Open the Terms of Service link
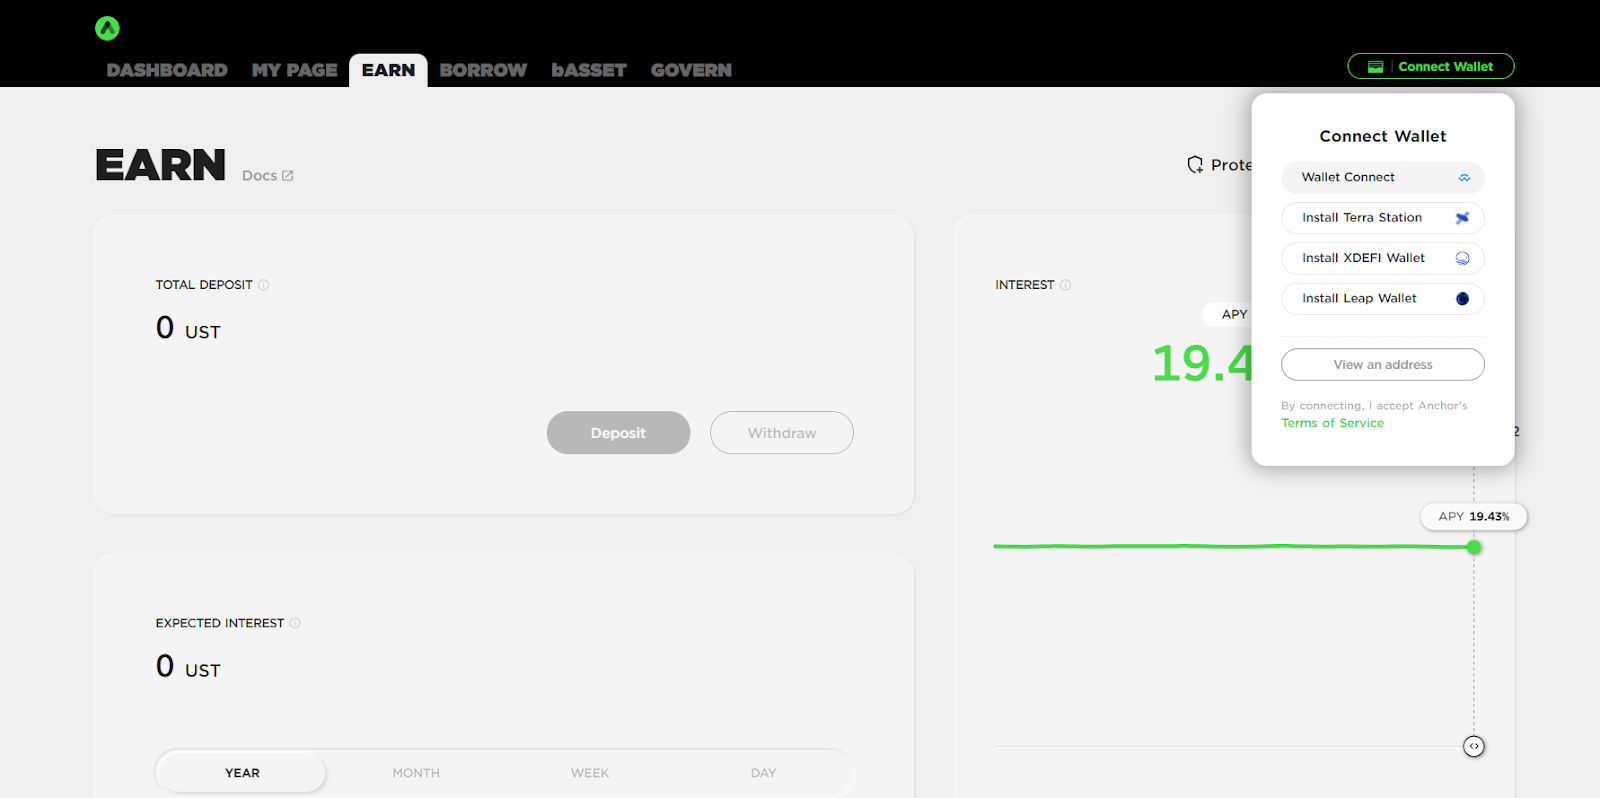 (1333, 423)
